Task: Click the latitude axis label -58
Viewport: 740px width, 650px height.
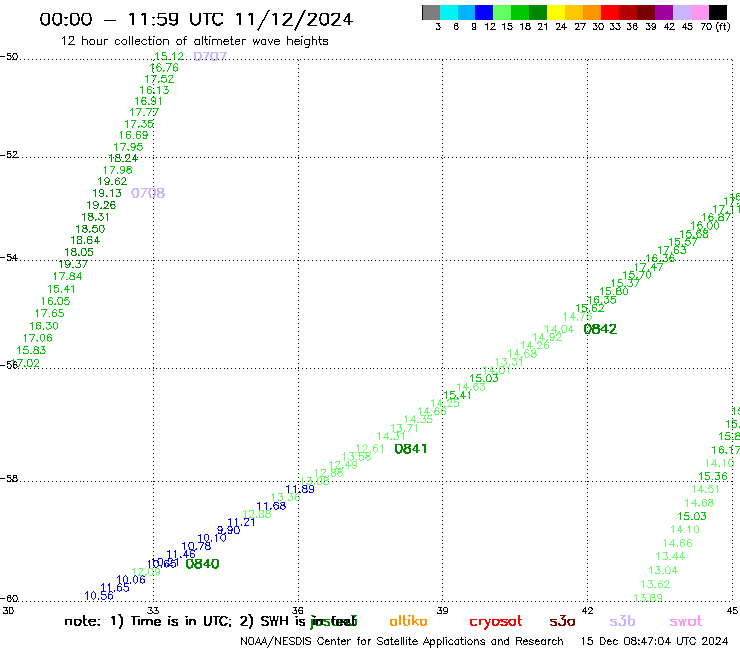Action: [9, 479]
